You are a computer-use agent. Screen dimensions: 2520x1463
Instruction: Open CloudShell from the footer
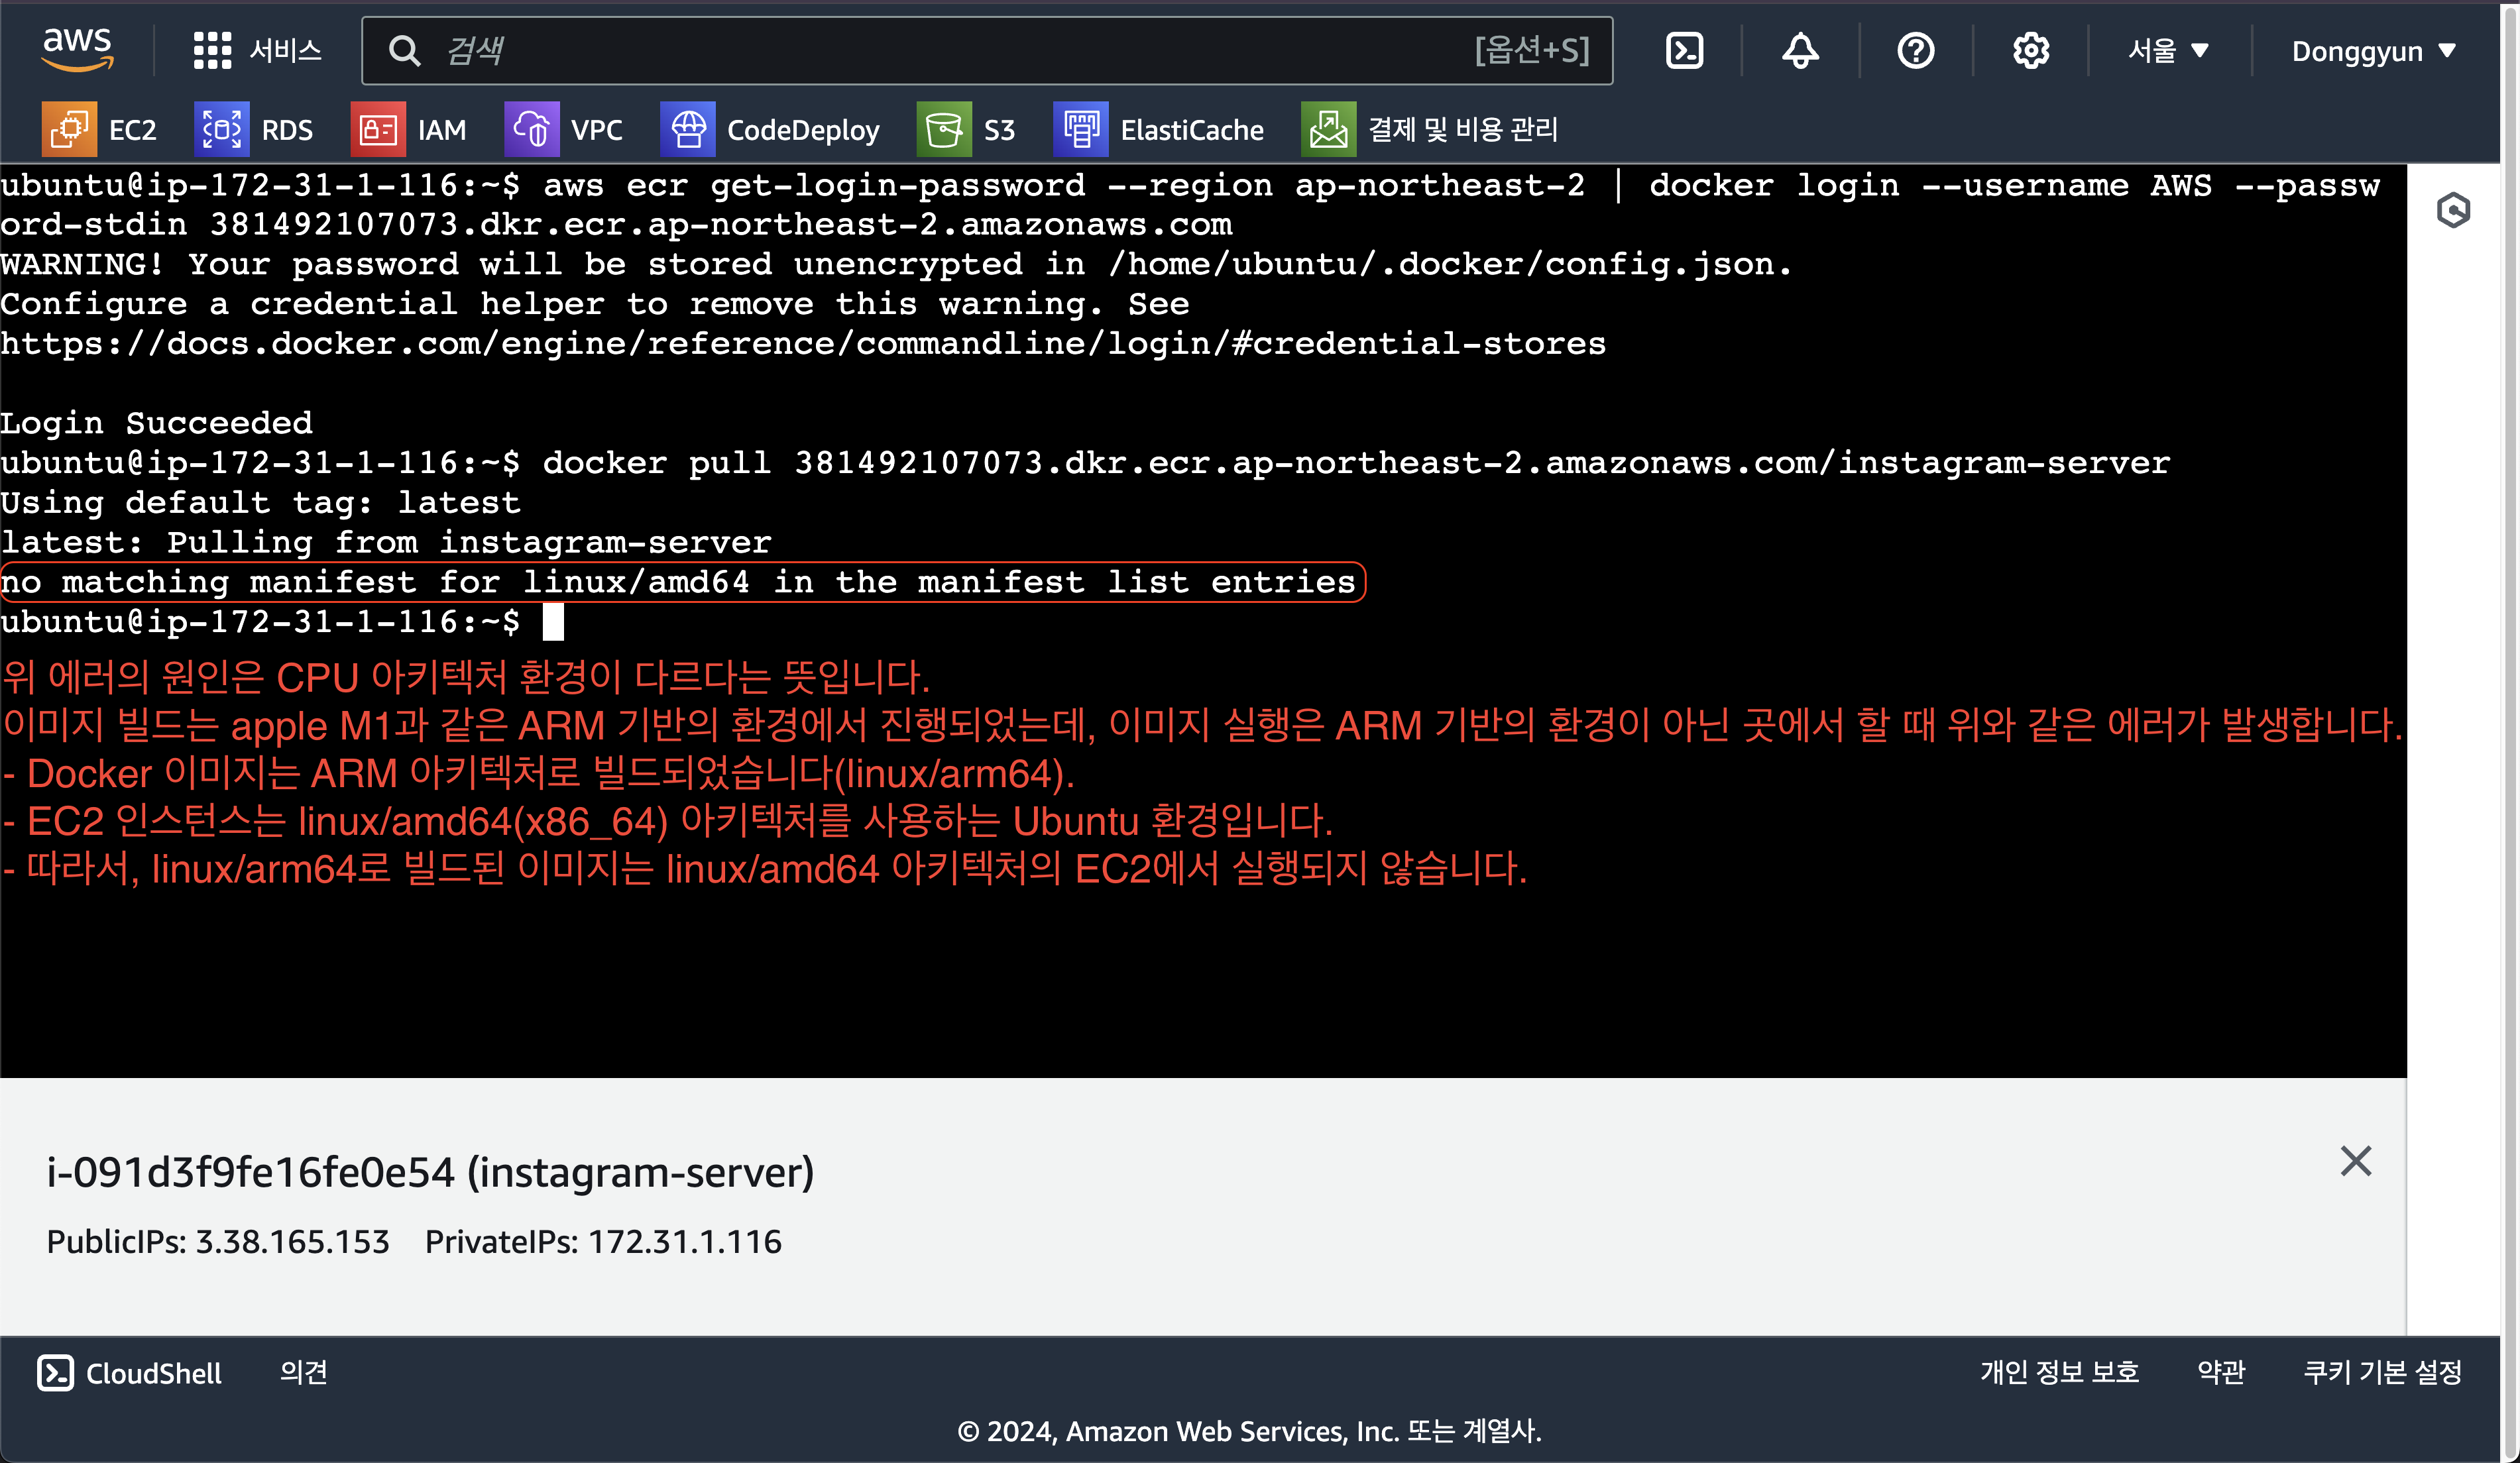(x=129, y=1373)
